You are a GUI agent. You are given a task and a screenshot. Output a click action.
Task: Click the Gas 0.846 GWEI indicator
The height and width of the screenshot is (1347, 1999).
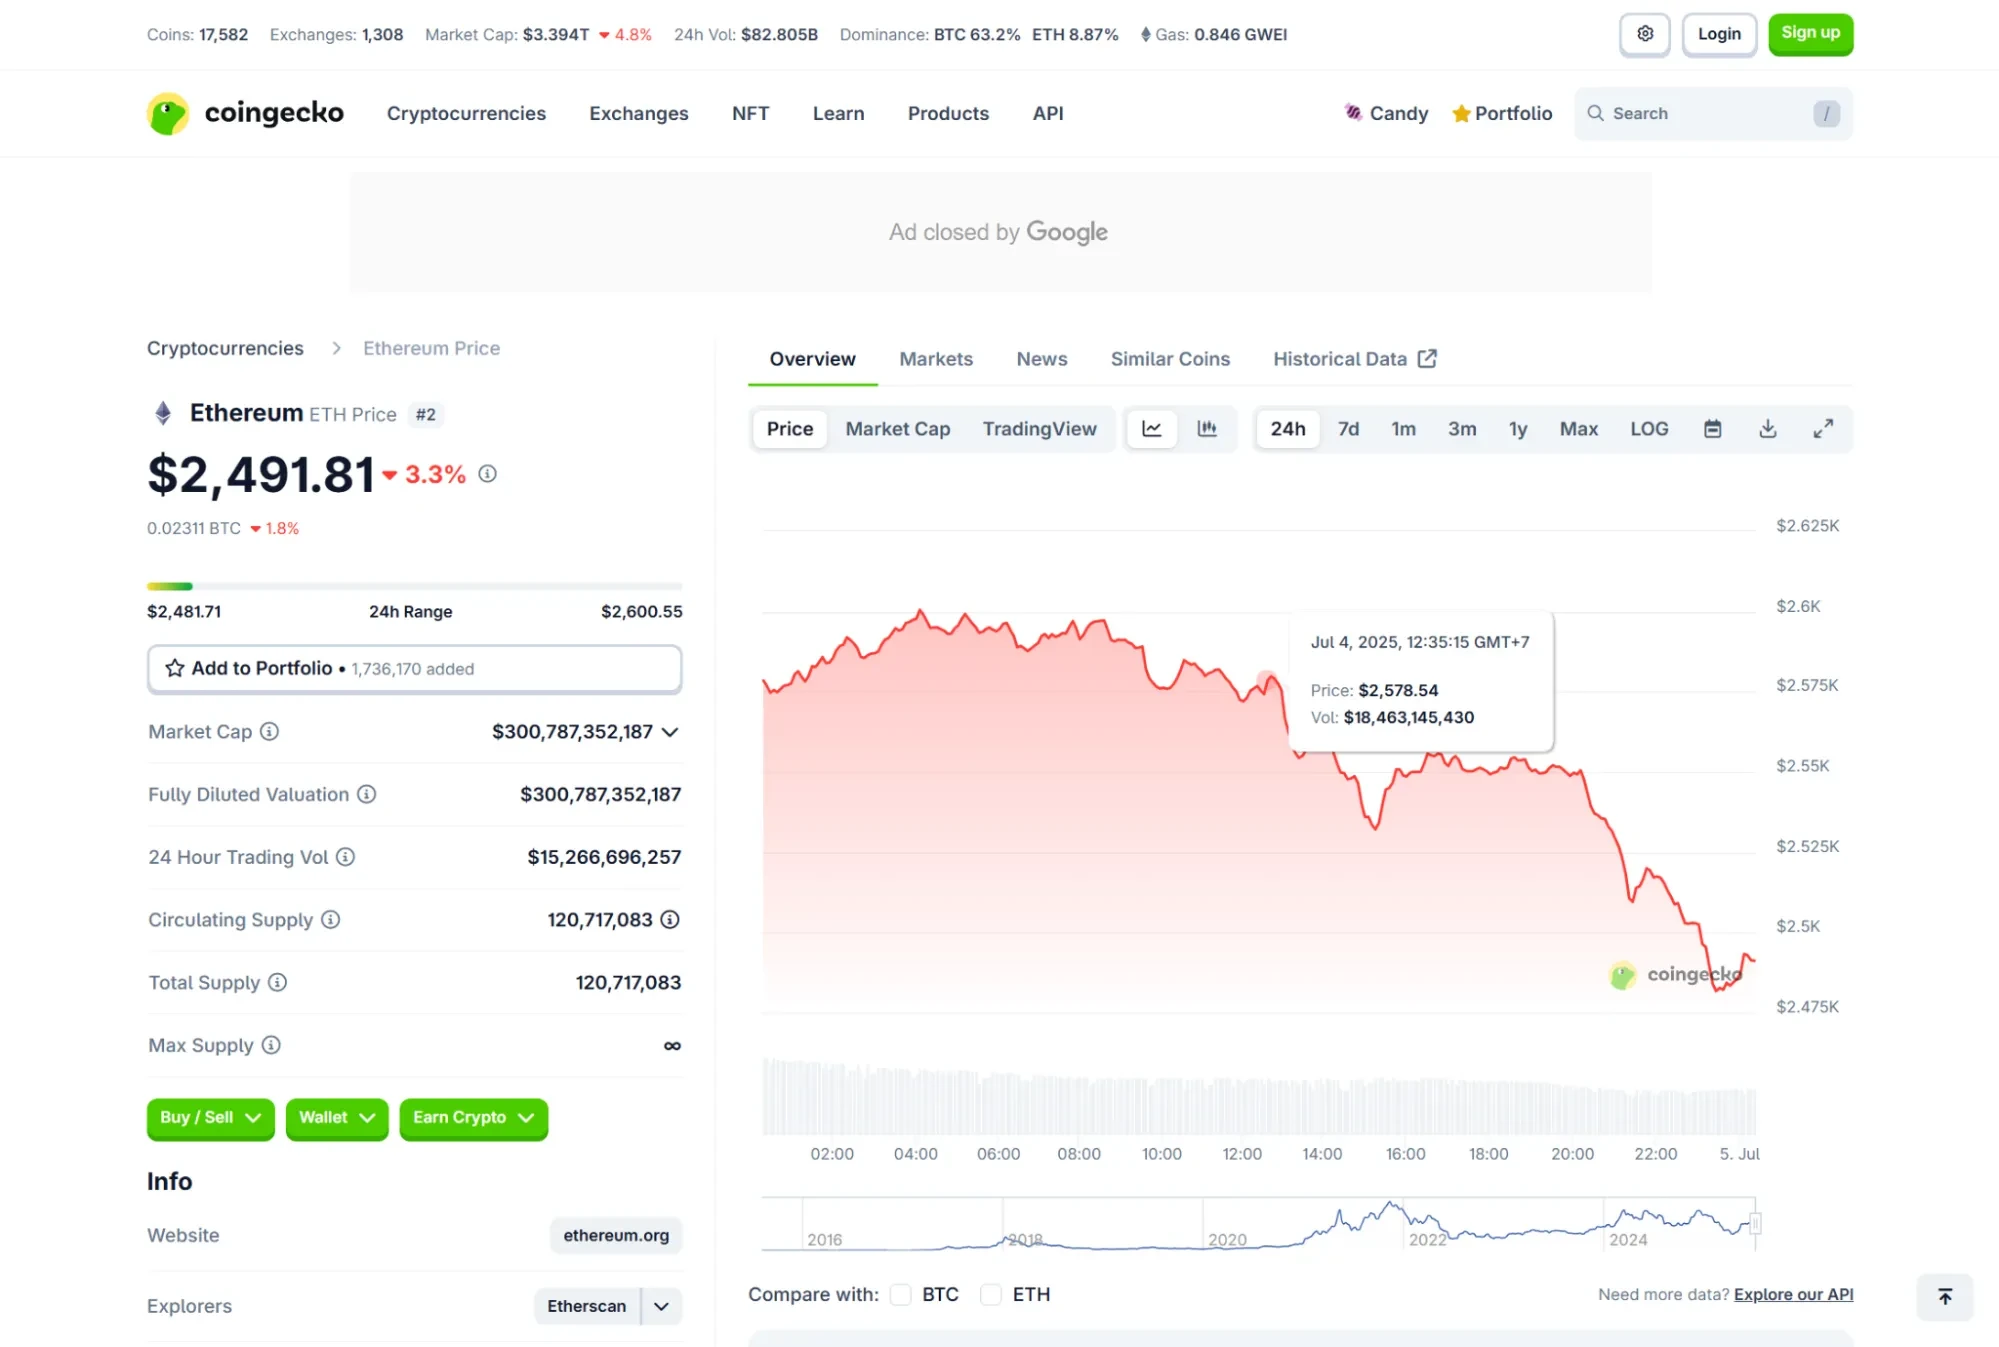click(x=1213, y=34)
